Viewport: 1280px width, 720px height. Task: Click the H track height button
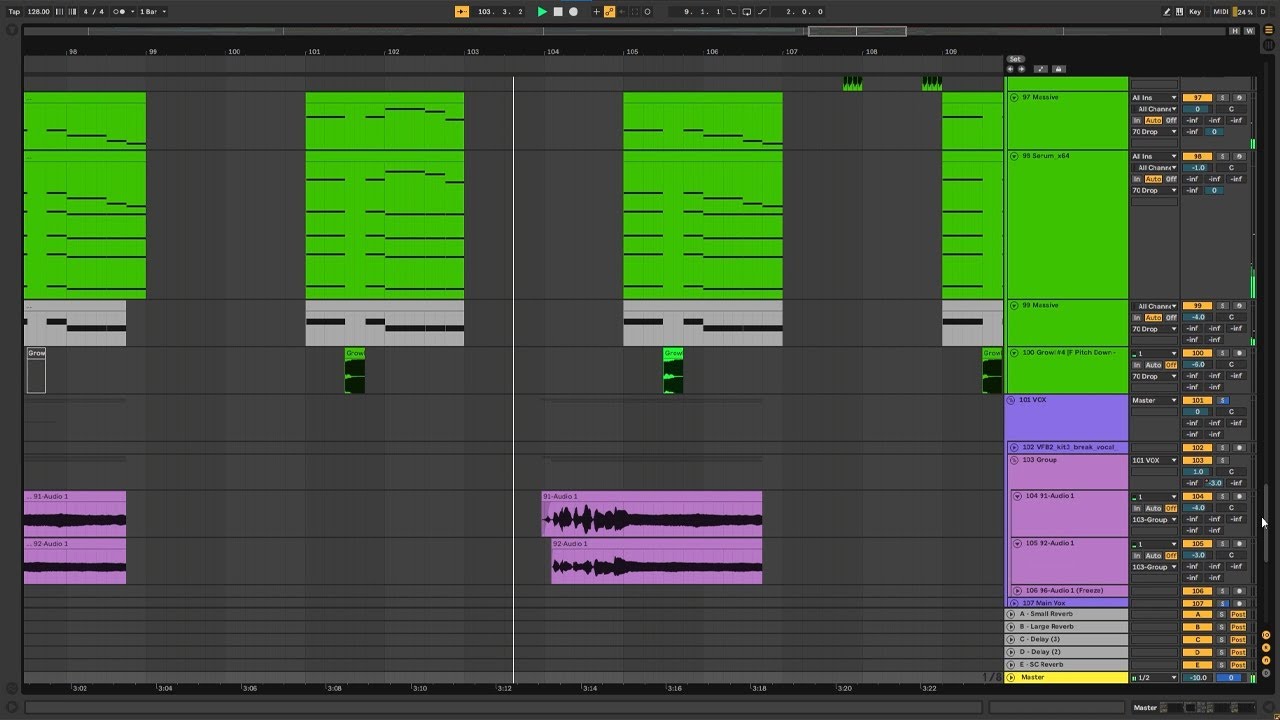click(x=1235, y=31)
